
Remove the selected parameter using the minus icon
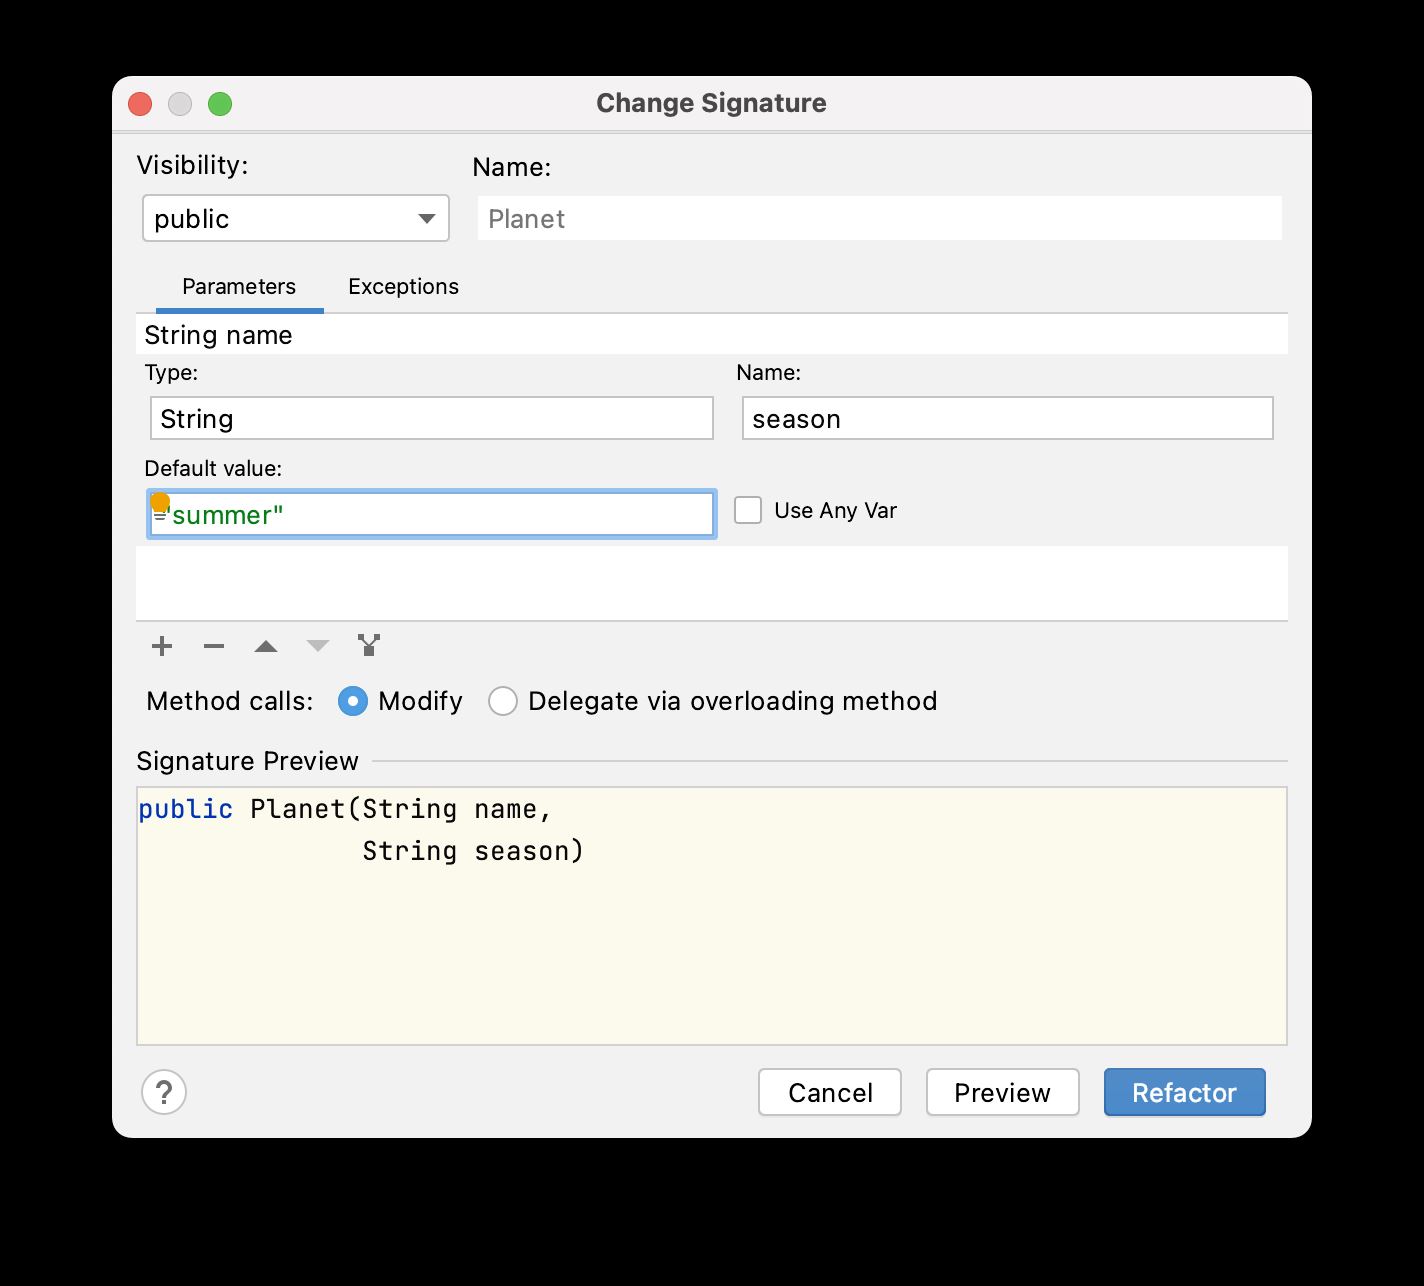[213, 646]
